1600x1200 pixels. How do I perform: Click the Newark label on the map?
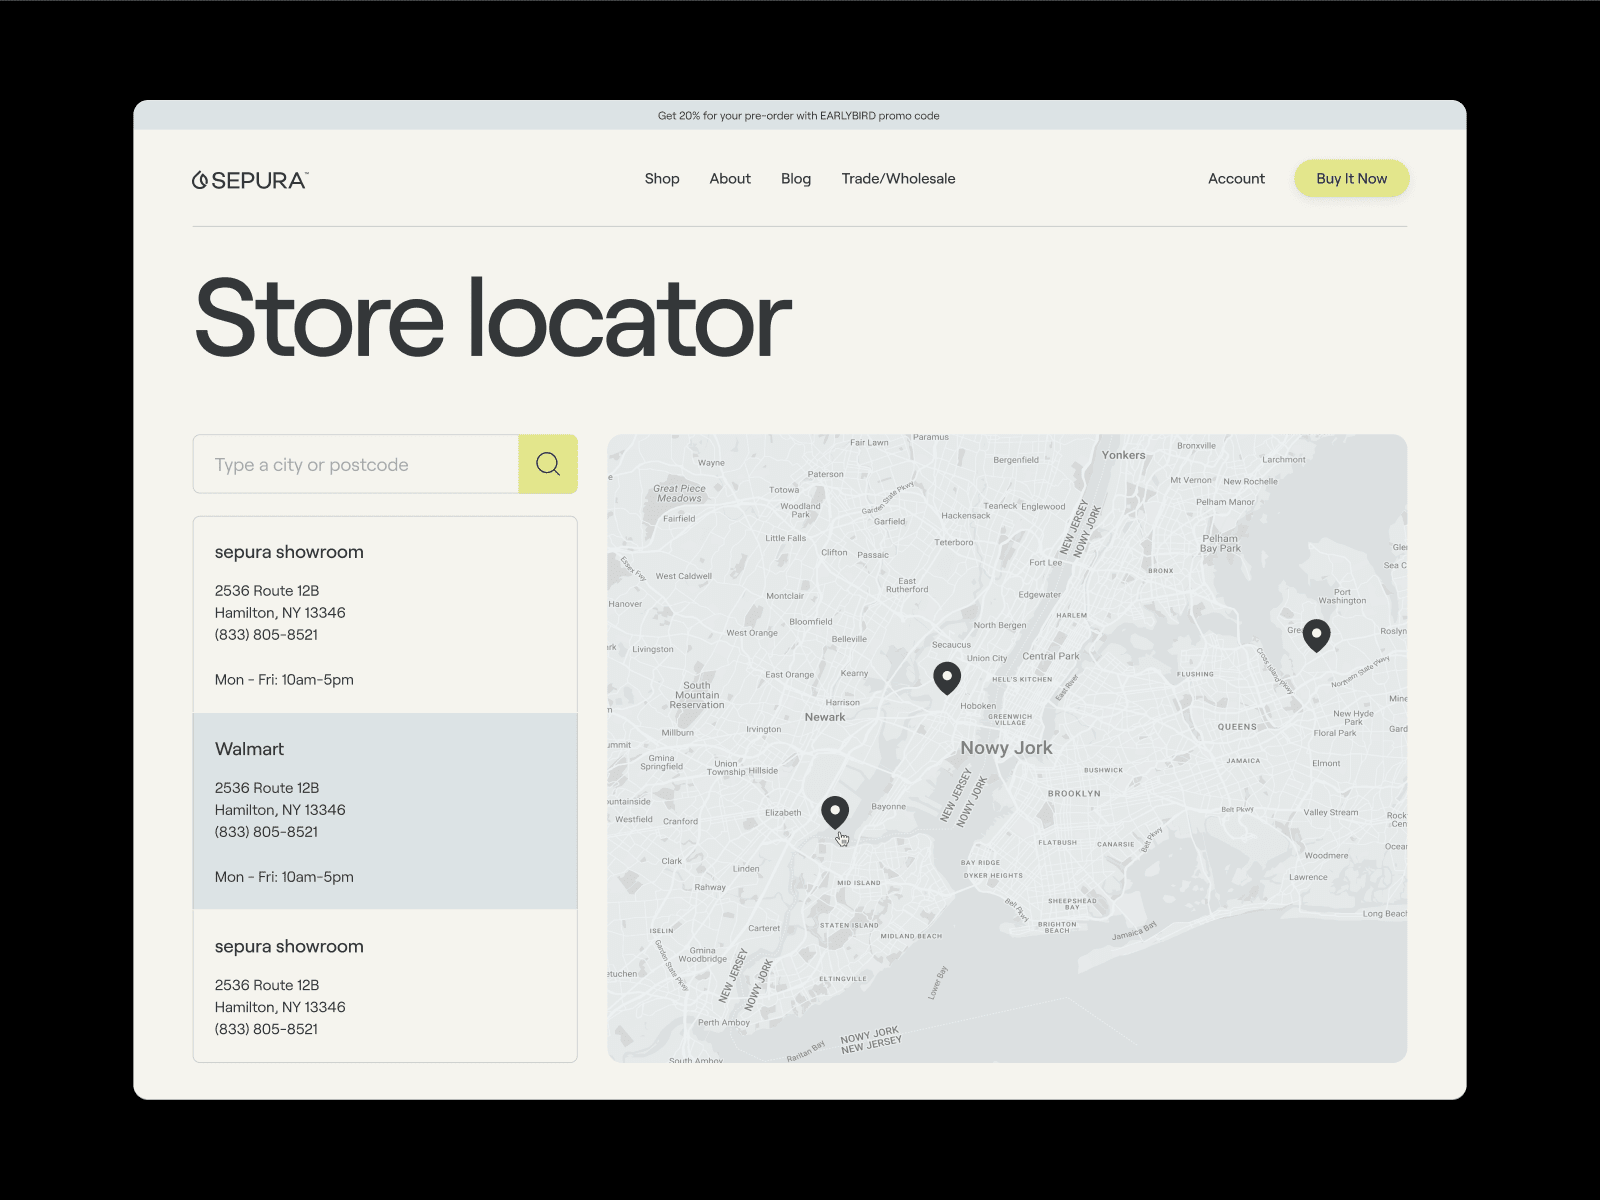click(x=825, y=717)
